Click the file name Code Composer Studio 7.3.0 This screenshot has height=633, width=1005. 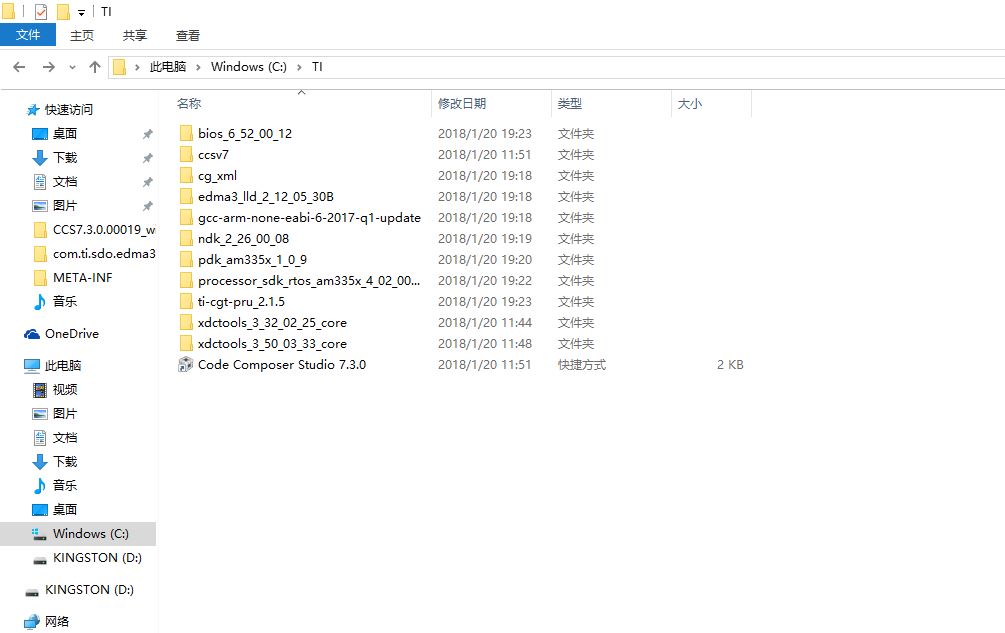tap(282, 365)
